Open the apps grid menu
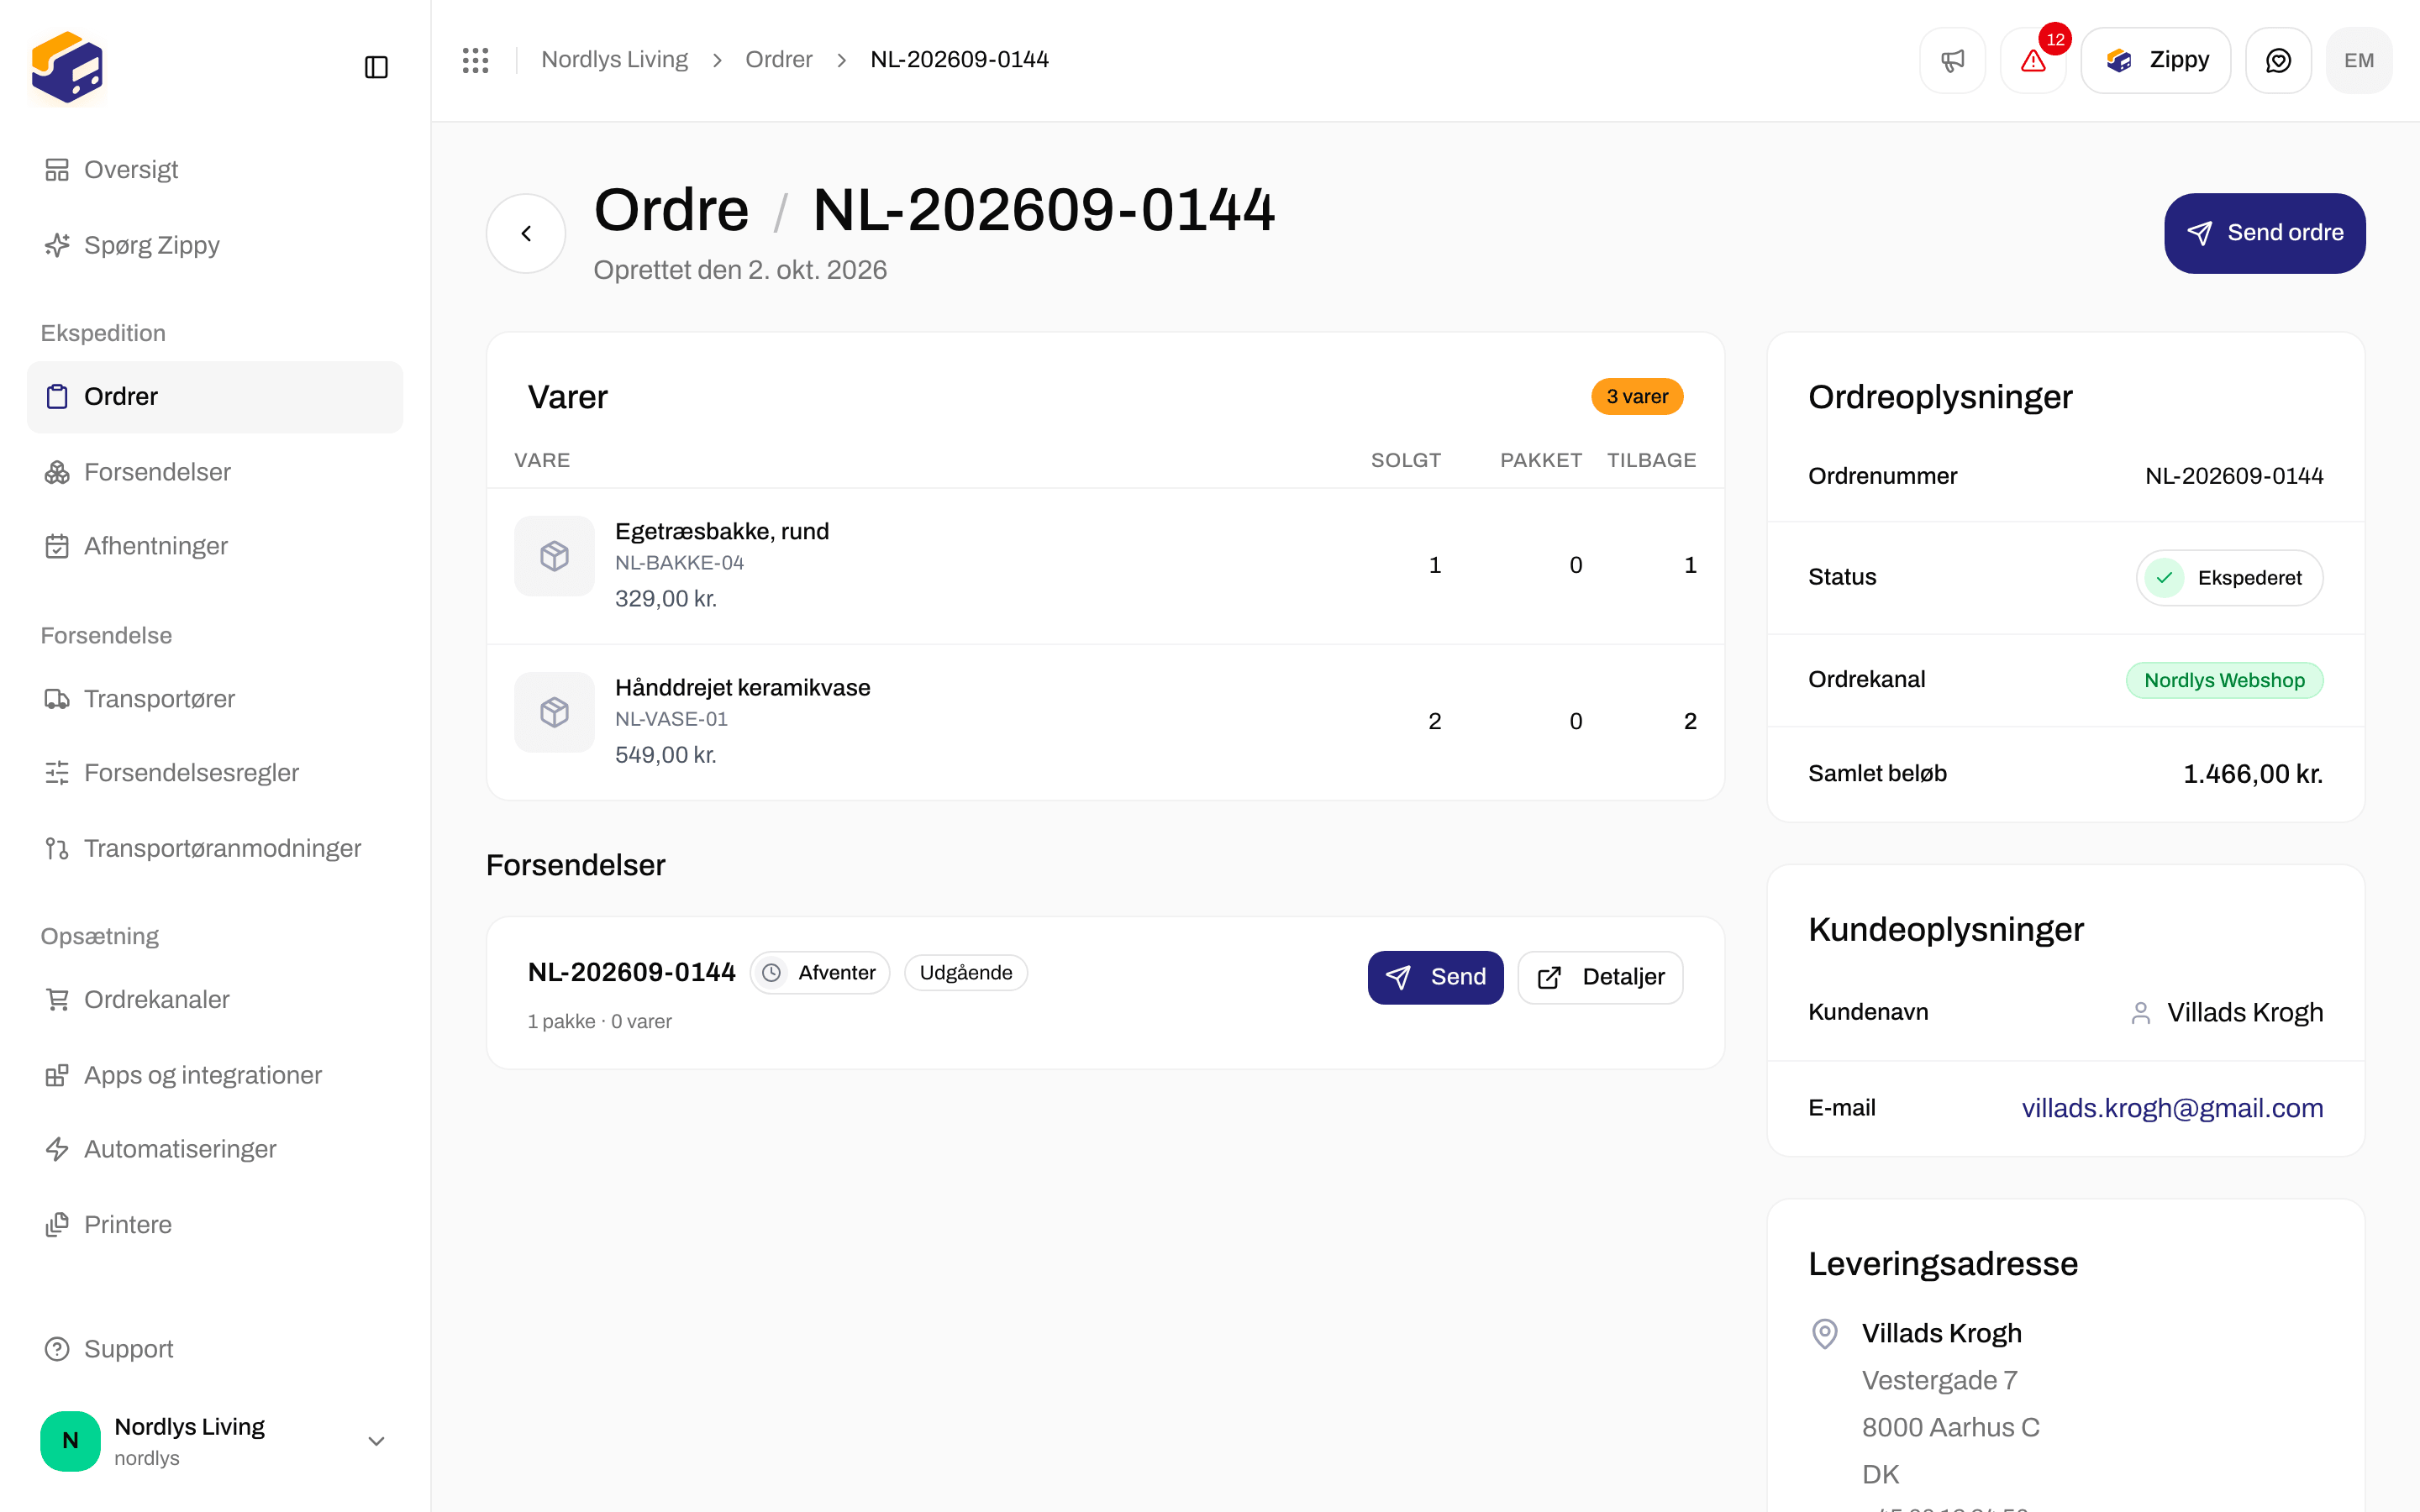This screenshot has height=1512, width=2420. 475,60
